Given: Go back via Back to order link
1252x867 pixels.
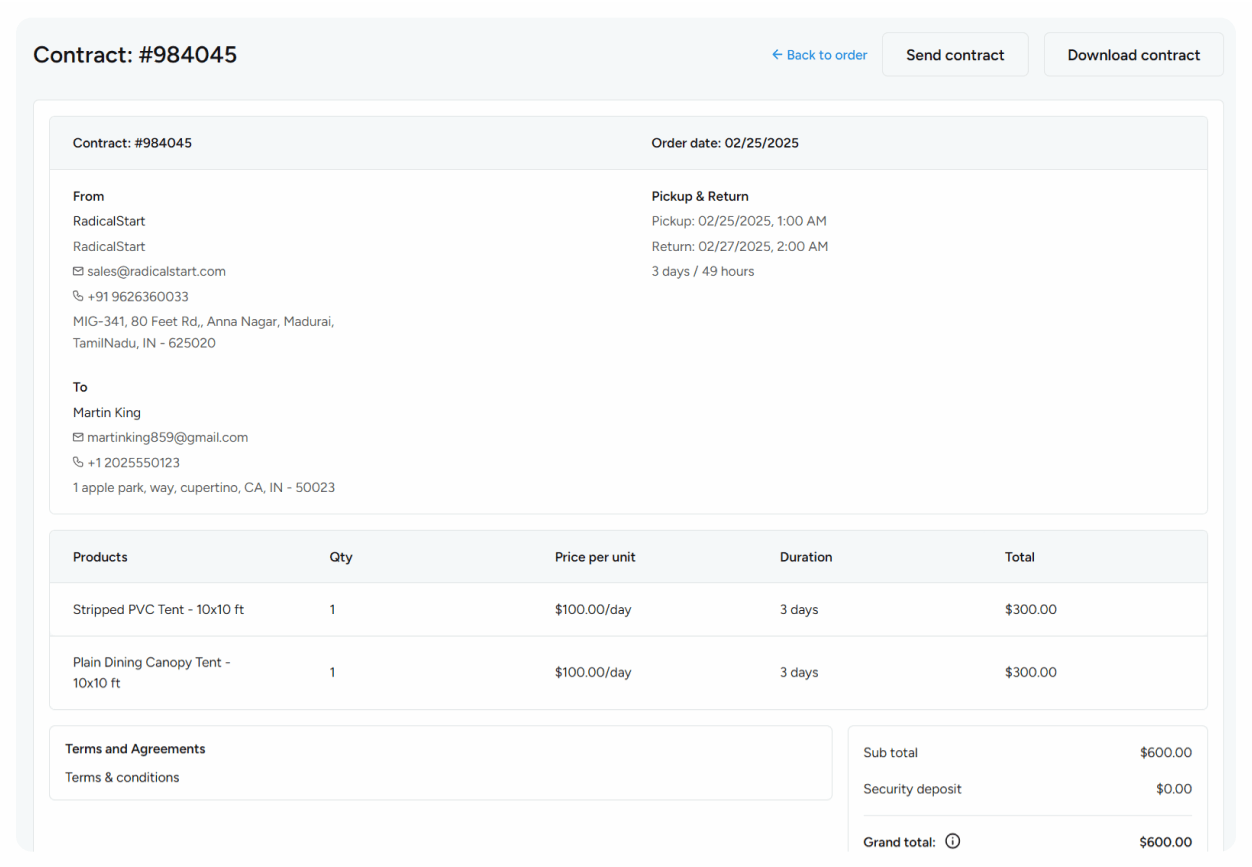Looking at the screenshot, I should click(x=826, y=55).
